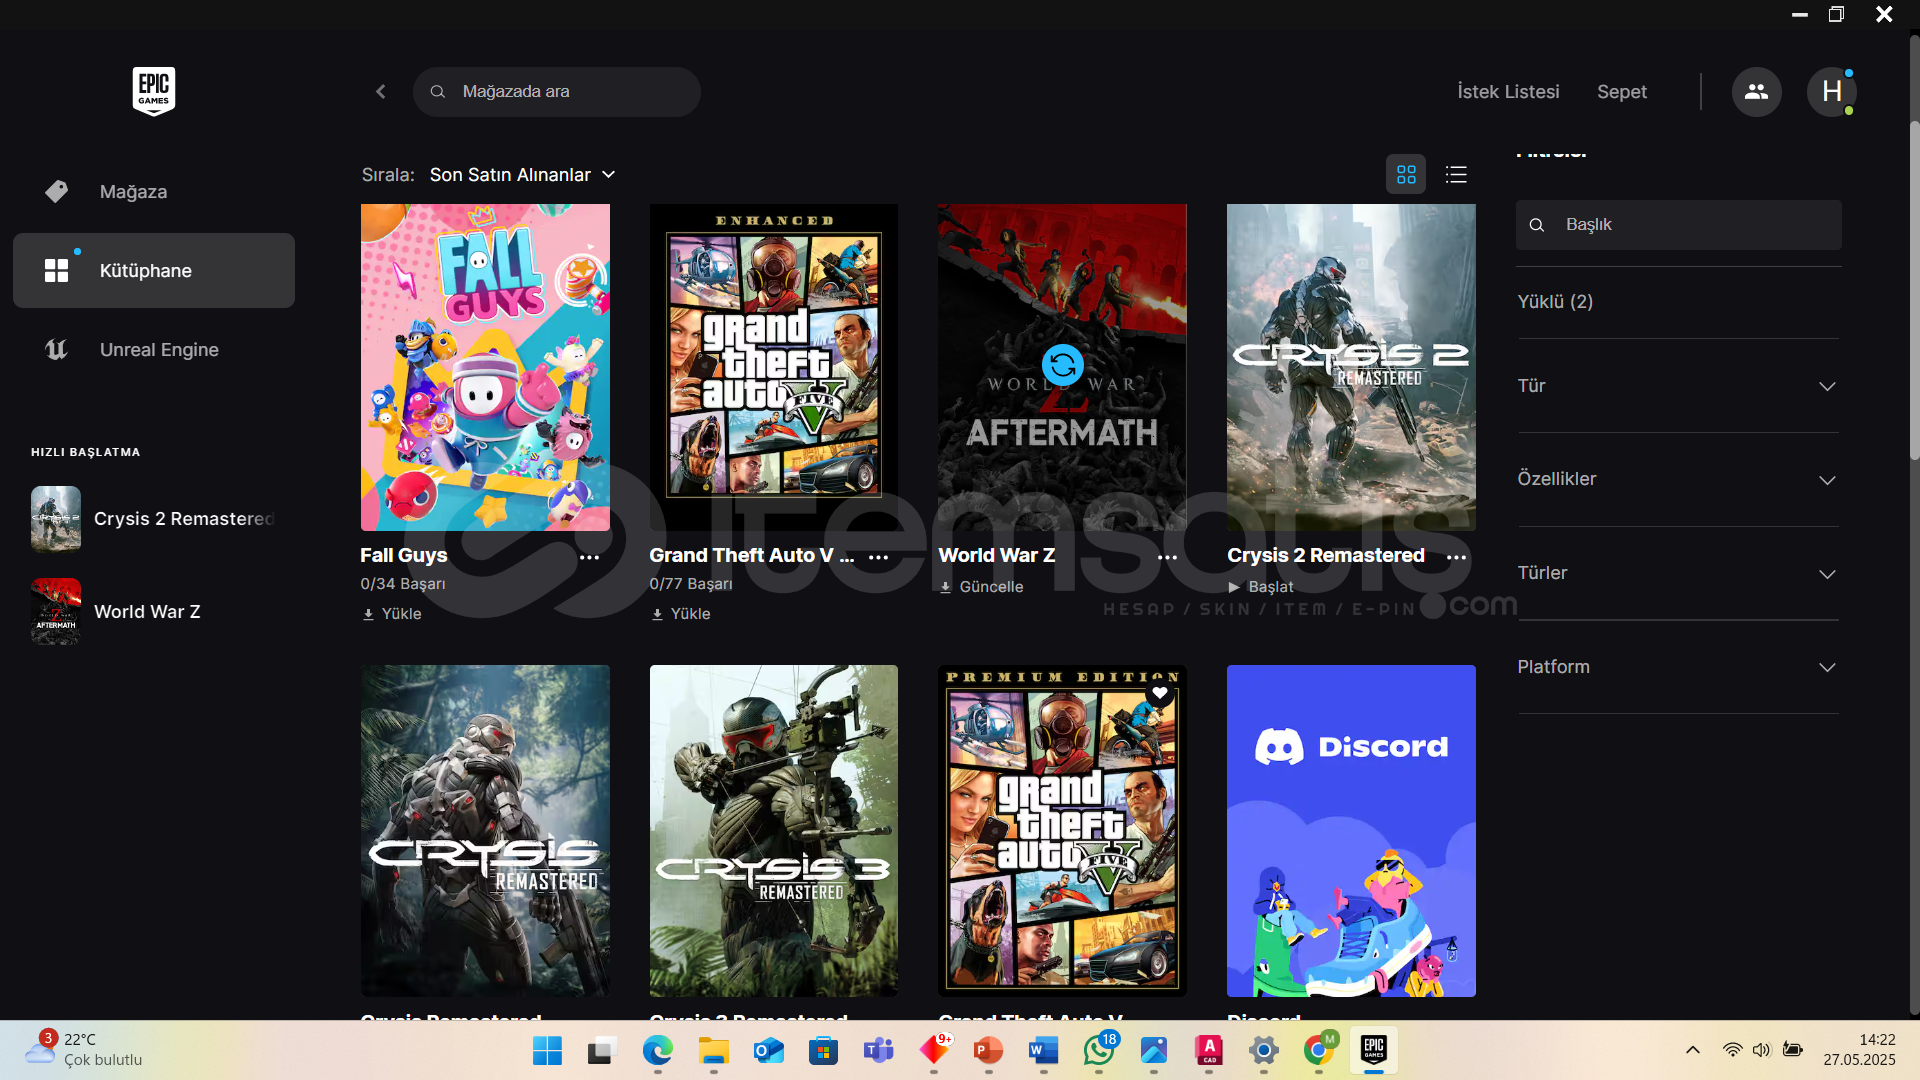The image size is (1920, 1080).
Task: Switch to grid view layout
Action: click(1406, 175)
